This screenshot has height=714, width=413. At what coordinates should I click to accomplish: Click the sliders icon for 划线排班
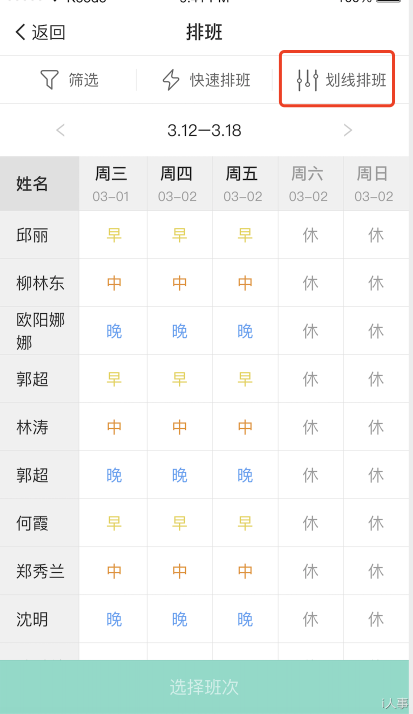point(307,80)
